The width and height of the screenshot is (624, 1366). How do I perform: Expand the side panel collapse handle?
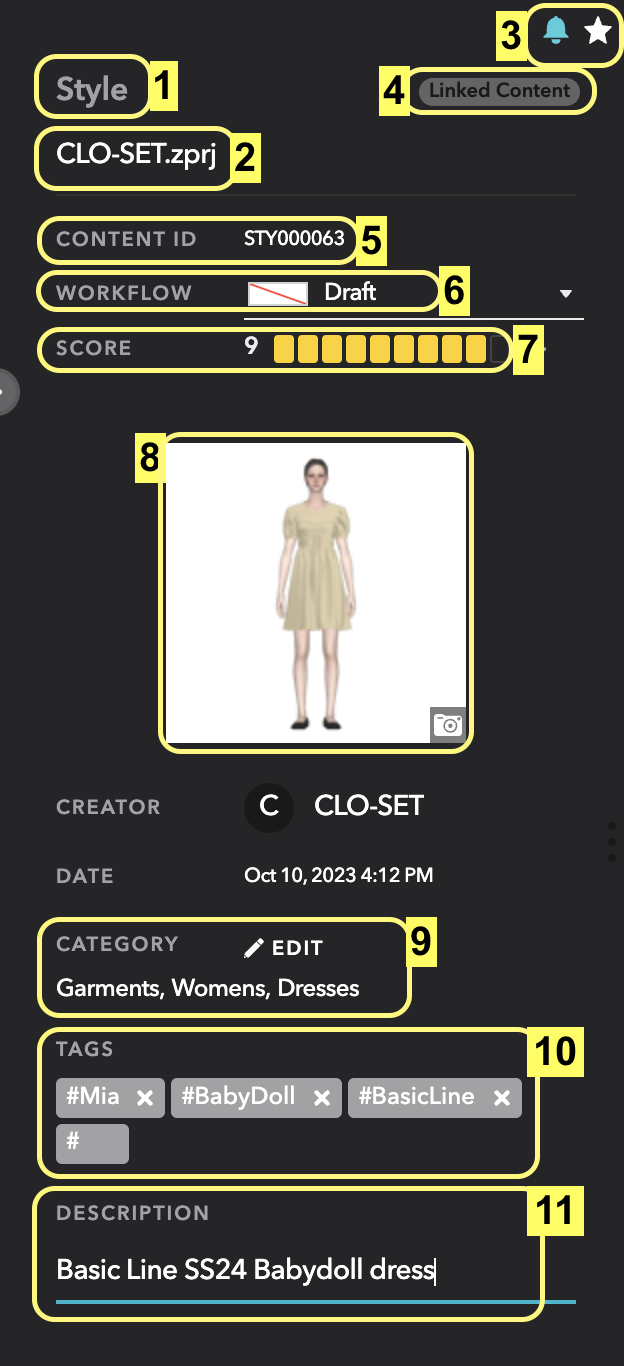coord(7,392)
